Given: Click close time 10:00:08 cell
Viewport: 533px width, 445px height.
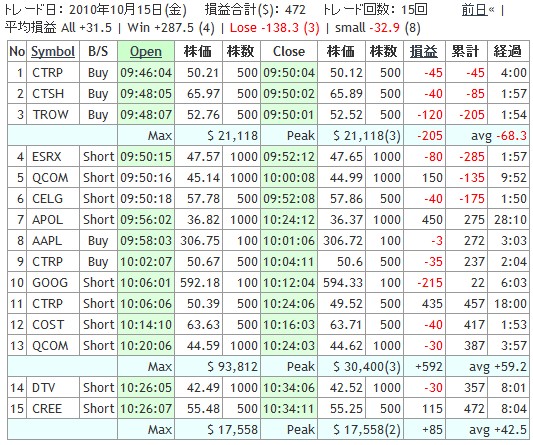Looking at the screenshot, I should click(x=289, y=178).
